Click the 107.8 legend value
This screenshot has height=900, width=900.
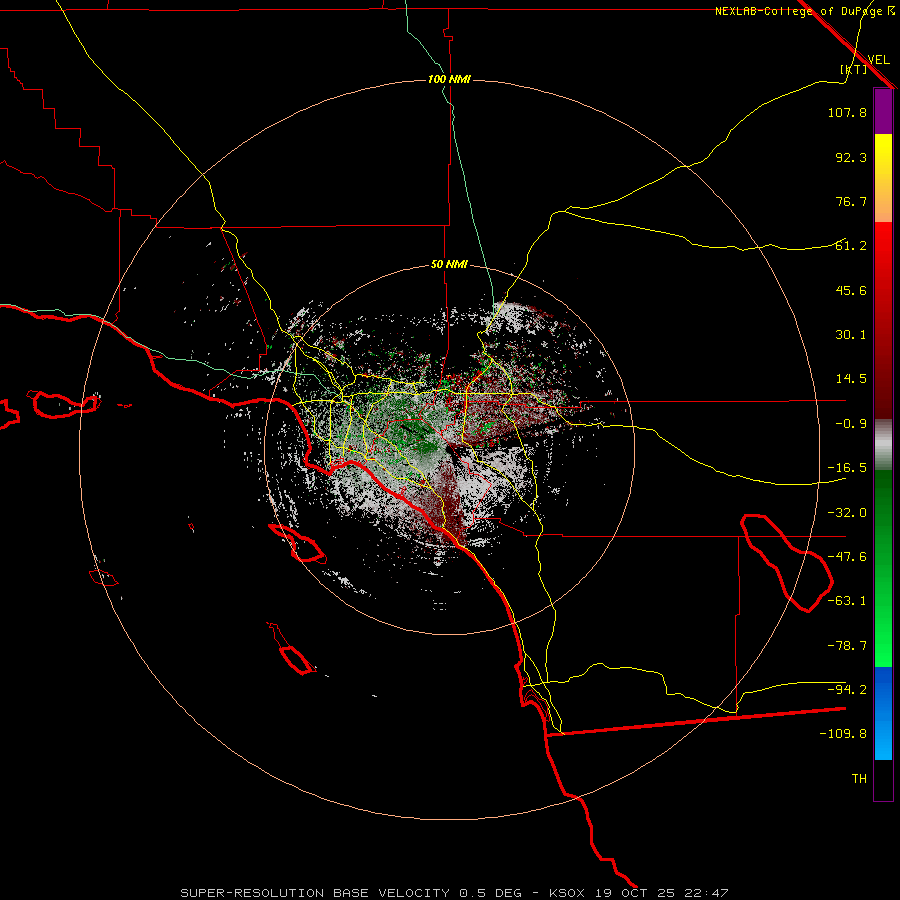tap(847, 112)
